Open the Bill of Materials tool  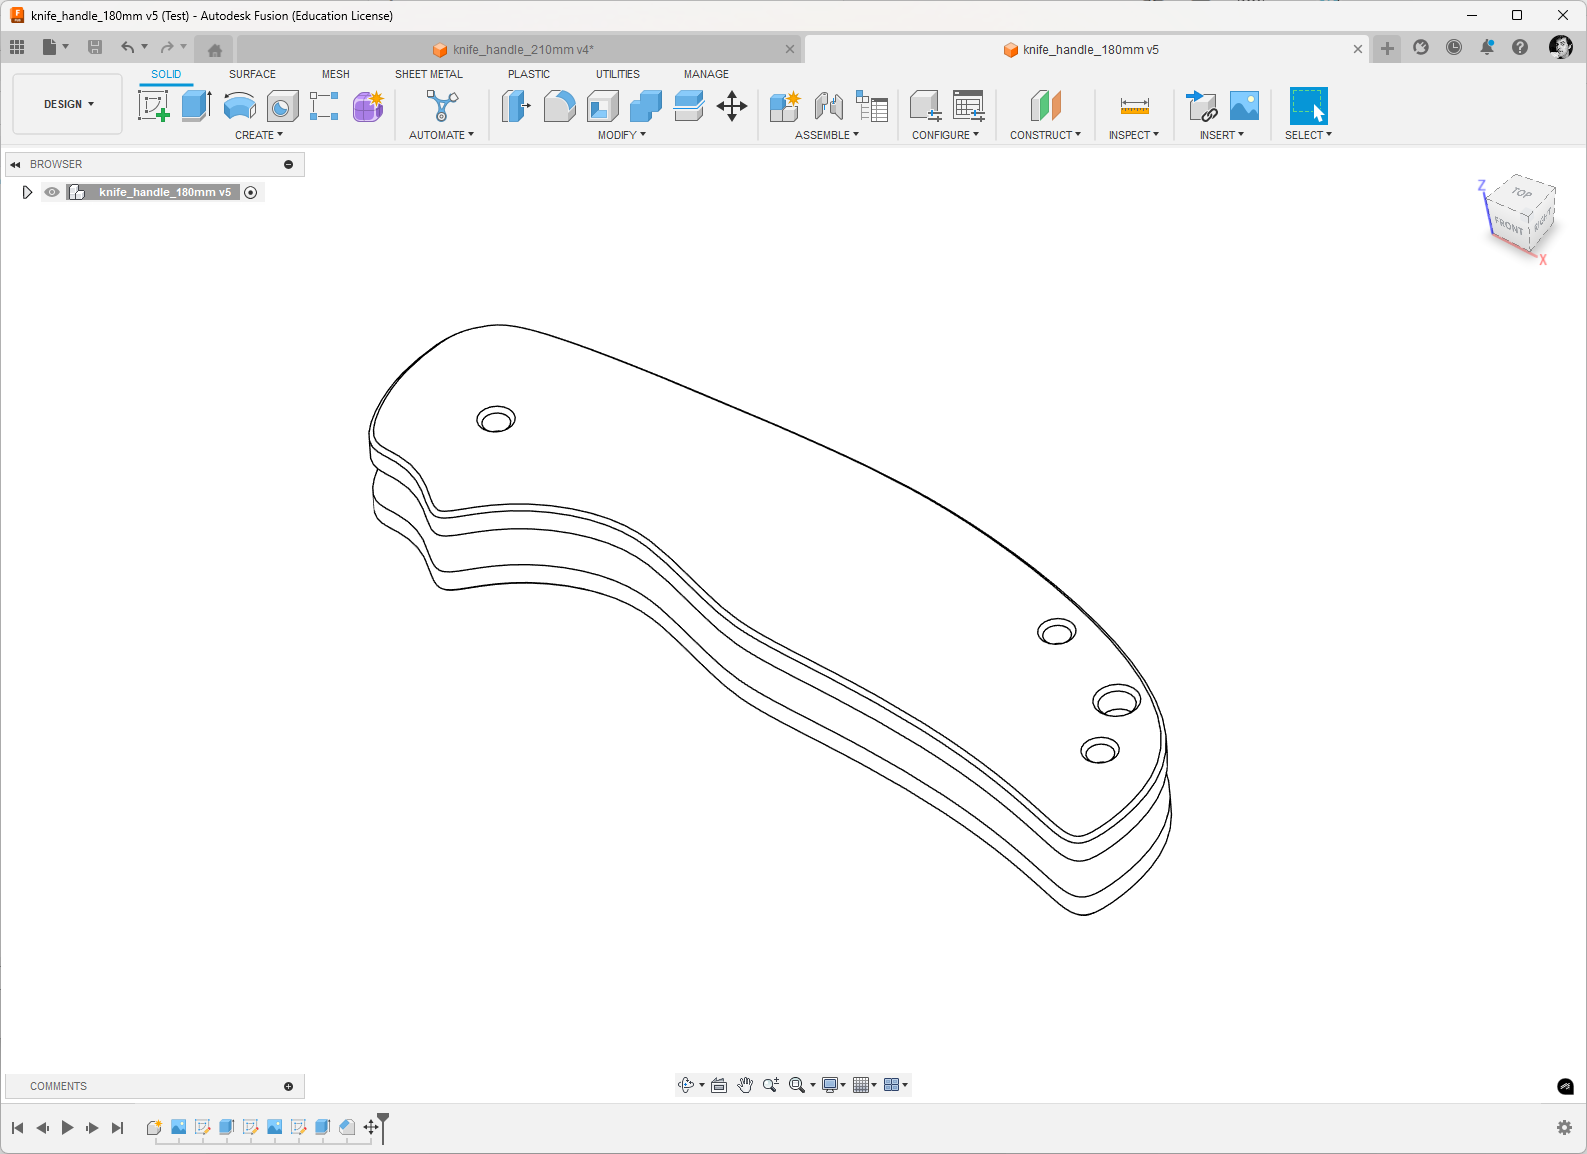(x=872, y=106)
